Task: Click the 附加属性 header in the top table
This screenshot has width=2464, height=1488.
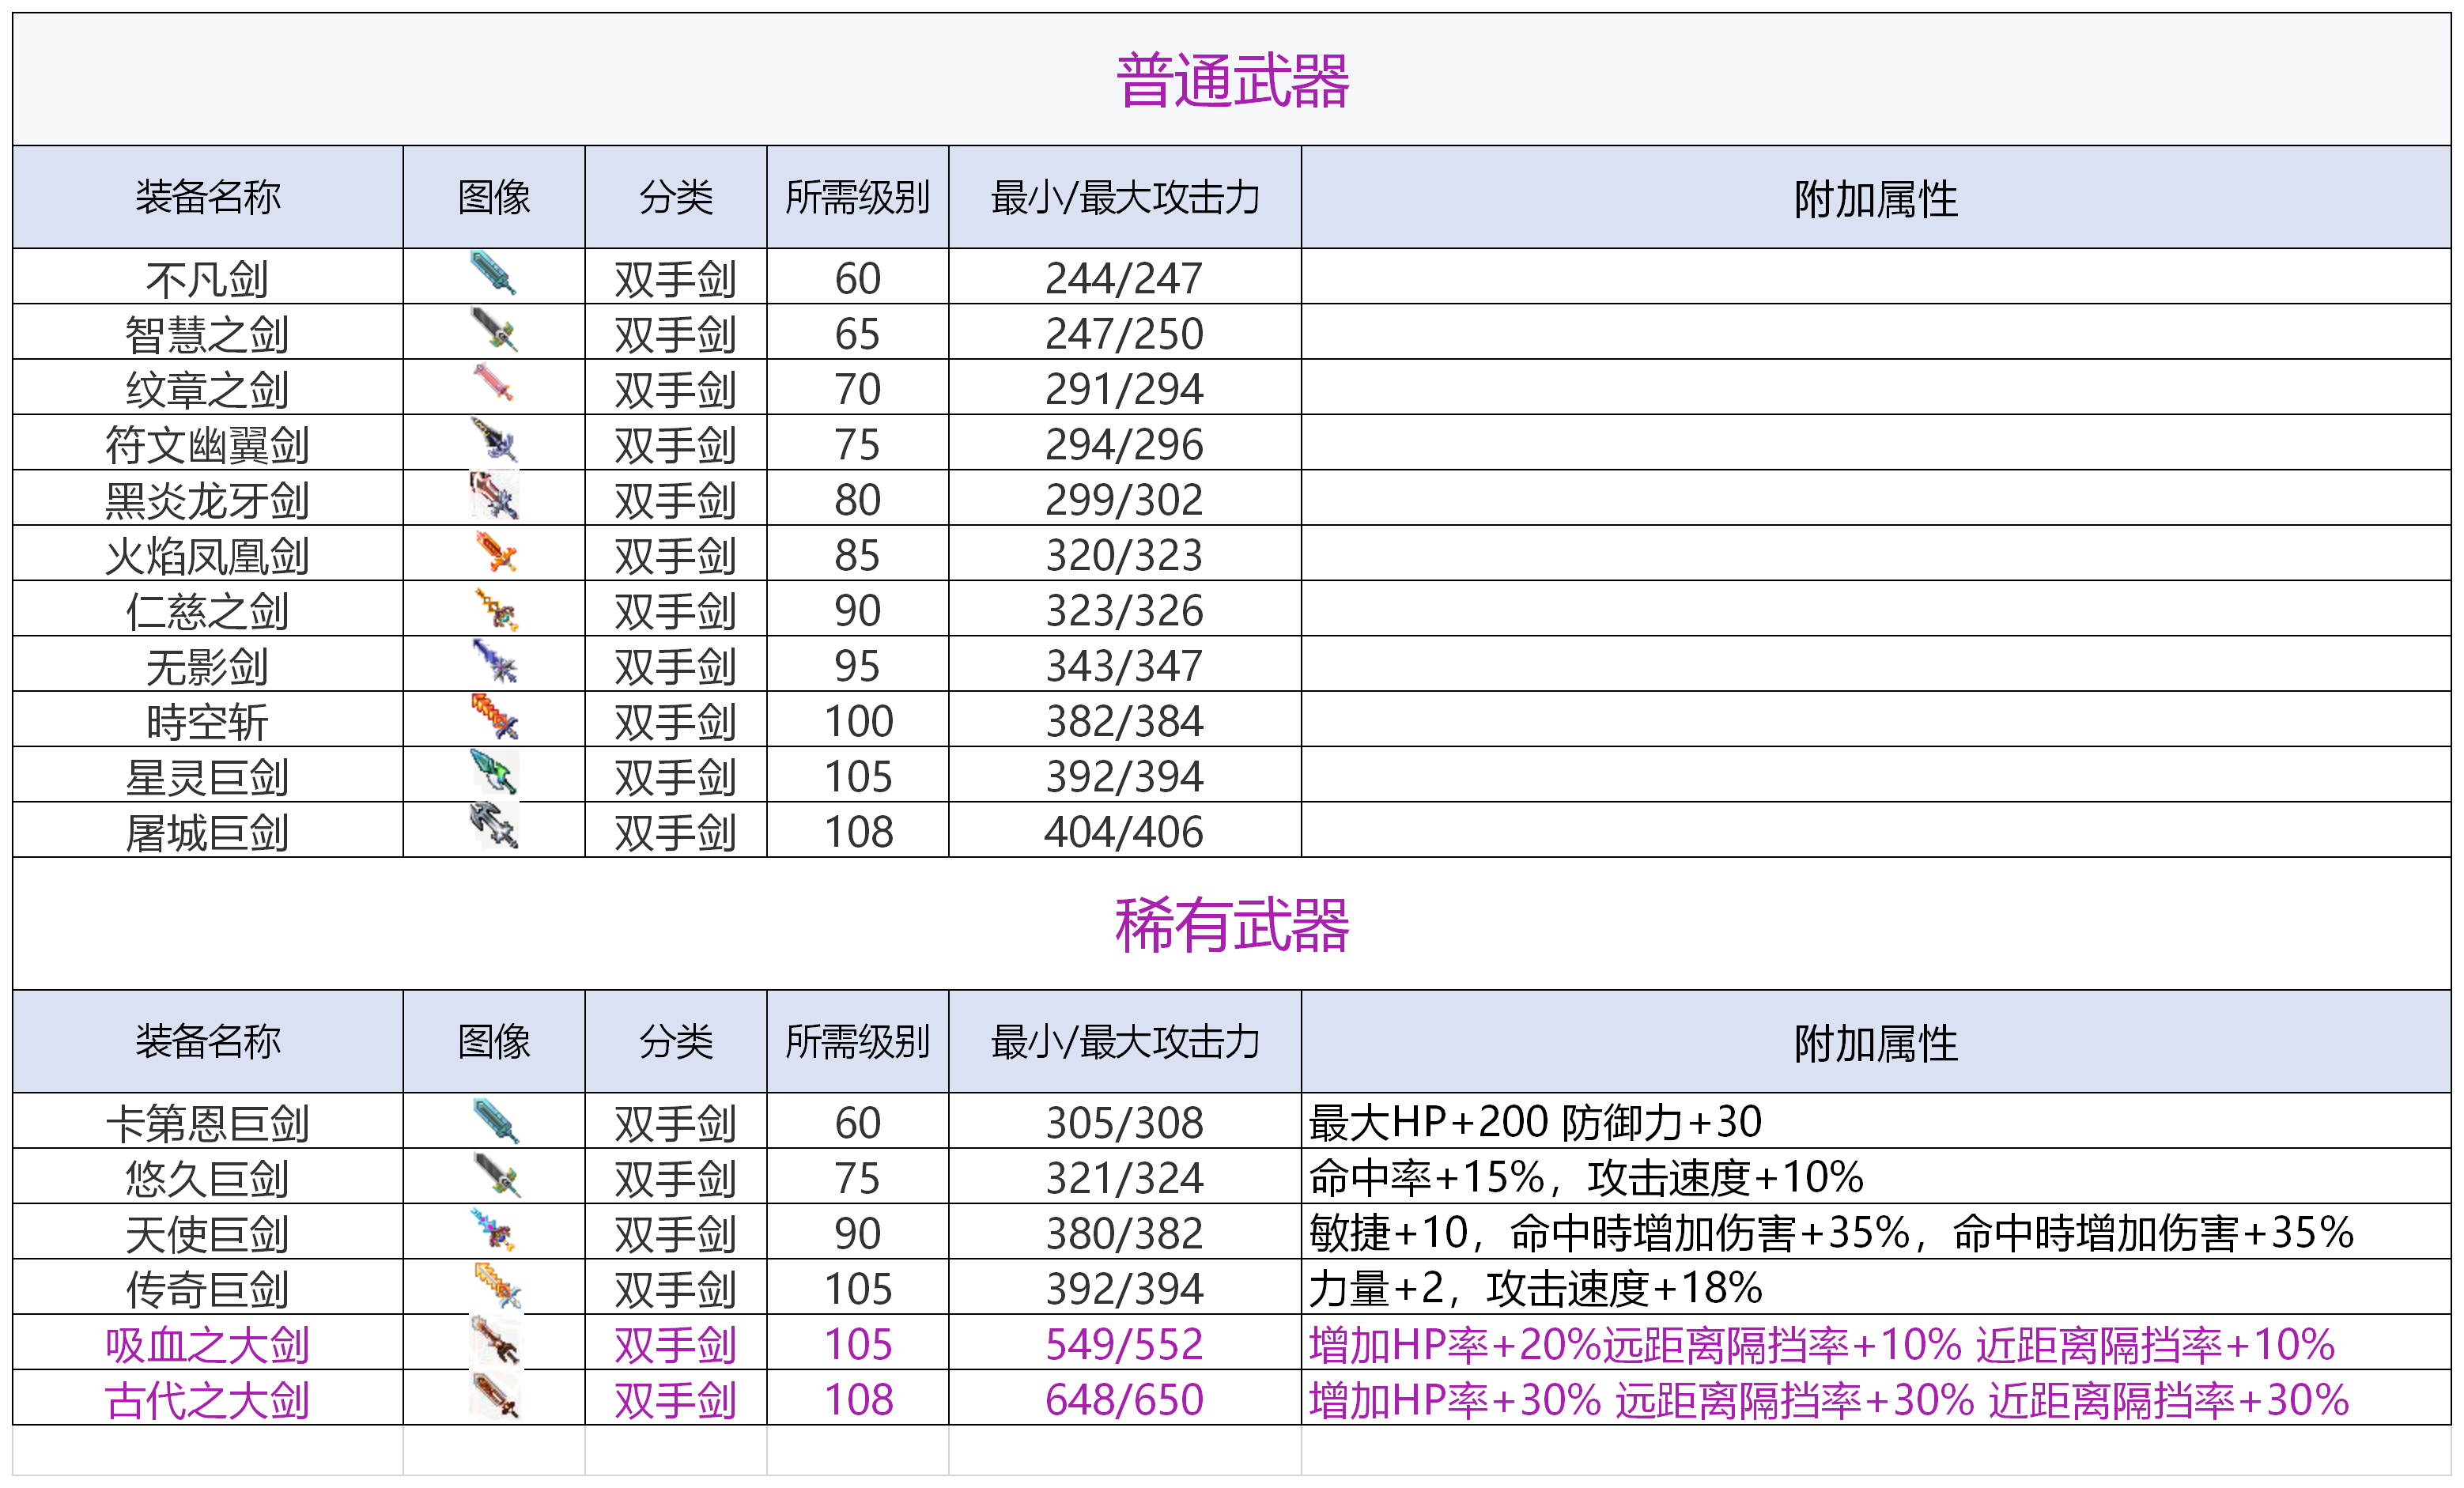Action: point(1875,198)
